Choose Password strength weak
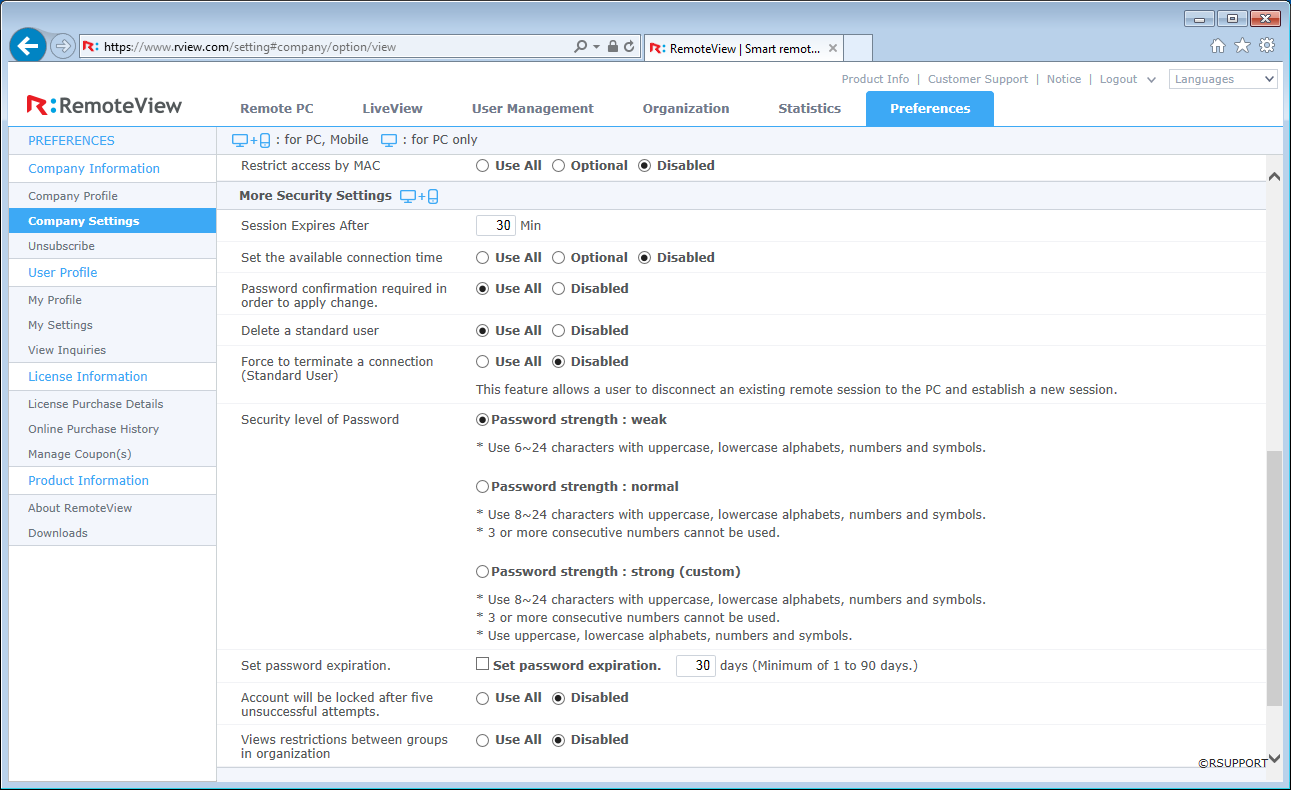The height and width of the screenshot is (790, 1291). [483, 420]
